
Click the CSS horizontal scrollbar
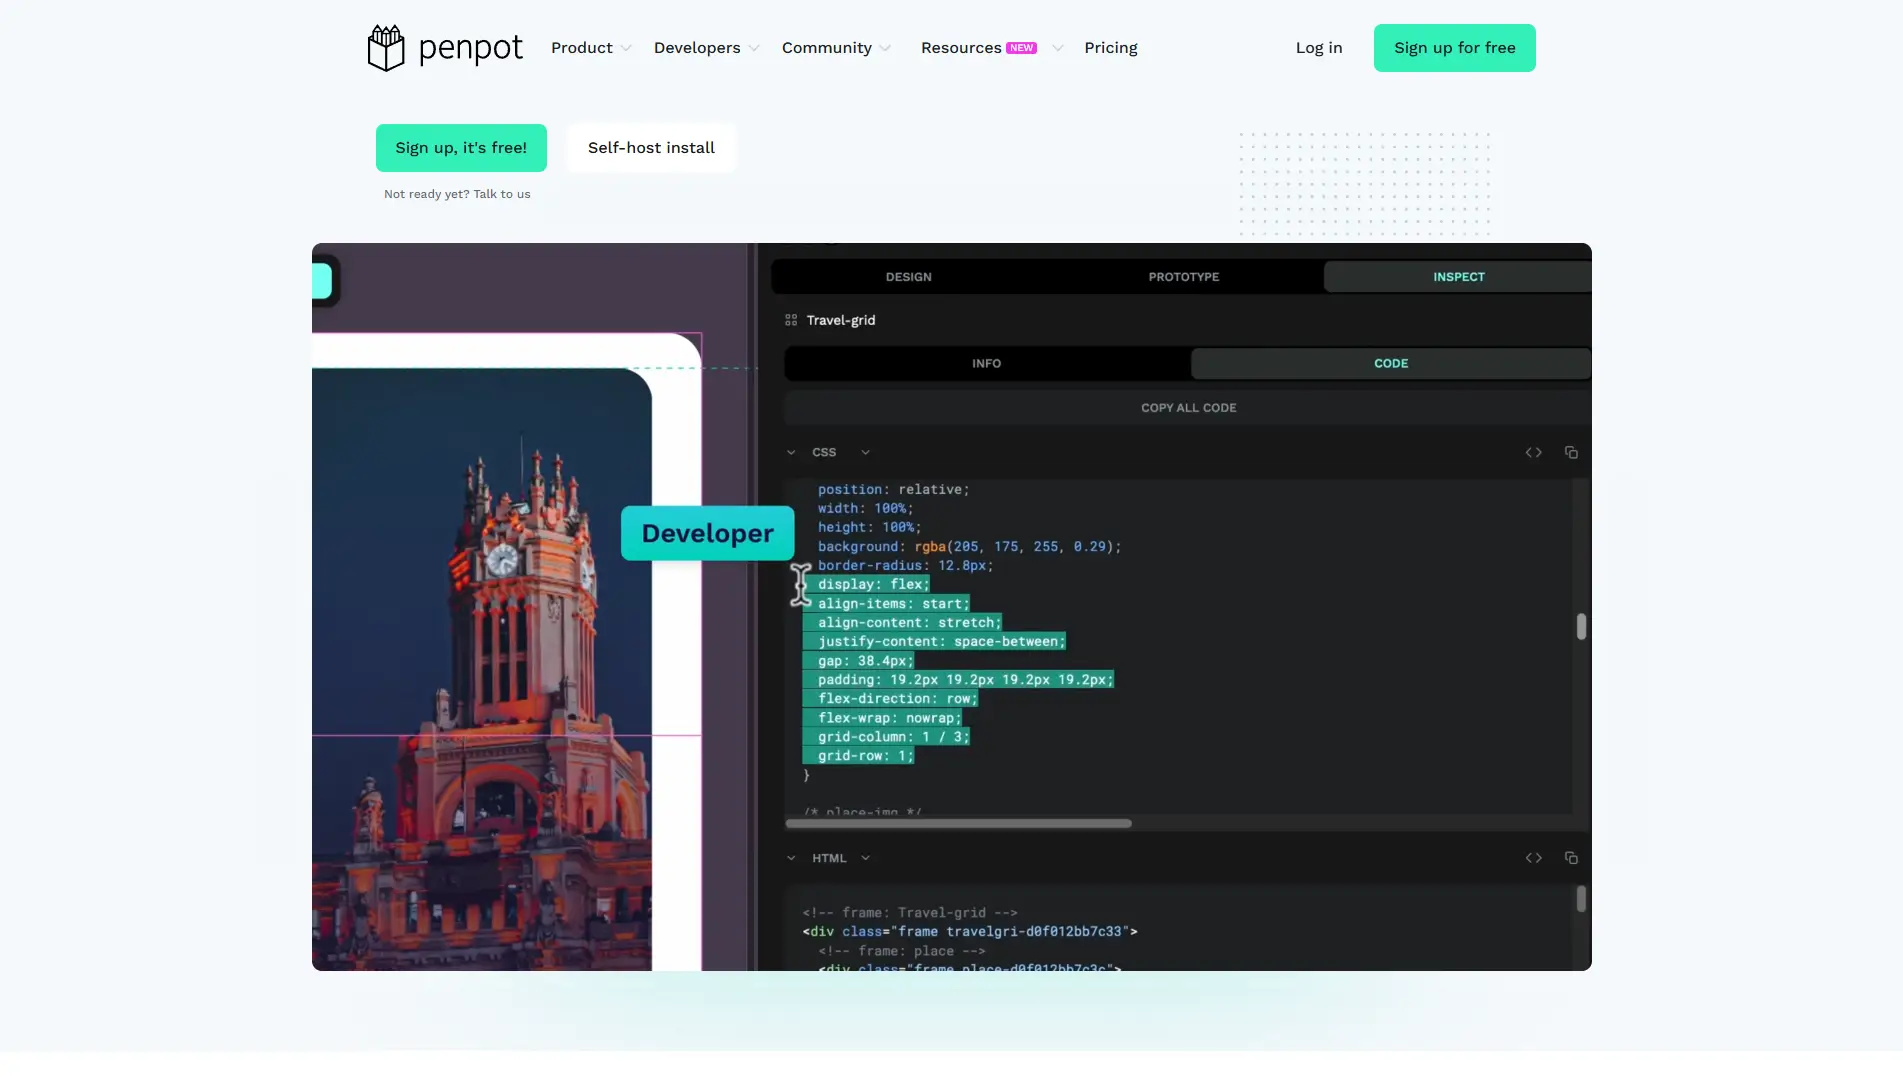[x=958, y=824]
